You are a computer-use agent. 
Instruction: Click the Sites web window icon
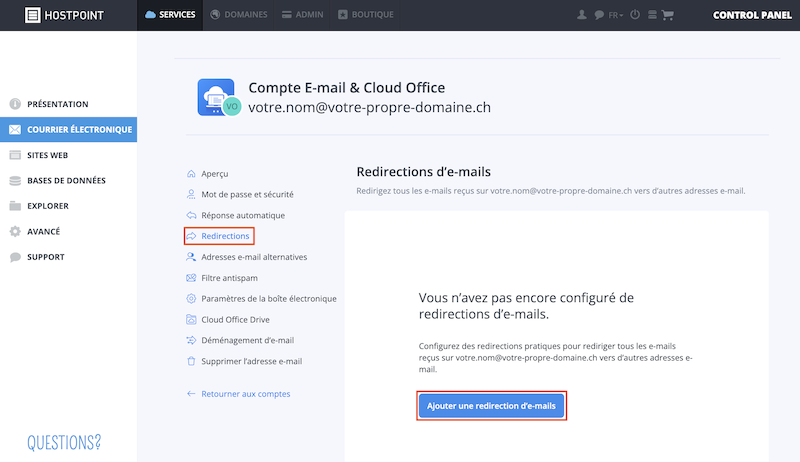(x=15, y=155)
